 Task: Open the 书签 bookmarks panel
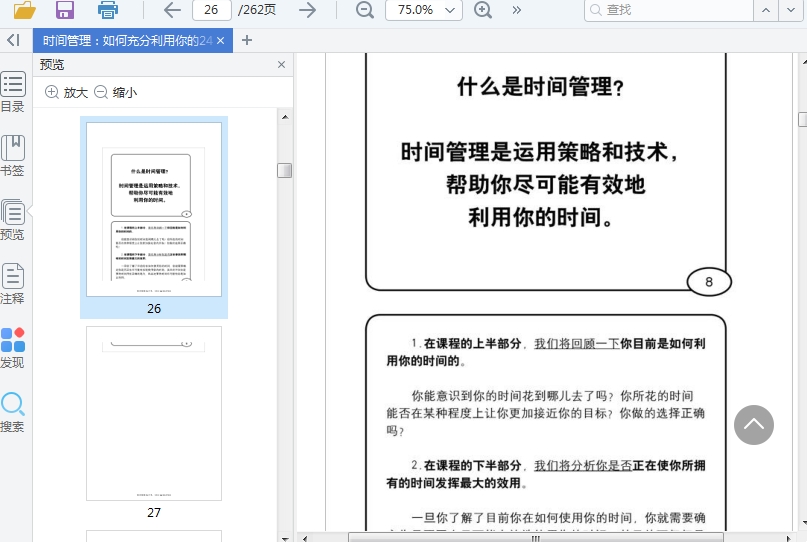pos(13,156)
